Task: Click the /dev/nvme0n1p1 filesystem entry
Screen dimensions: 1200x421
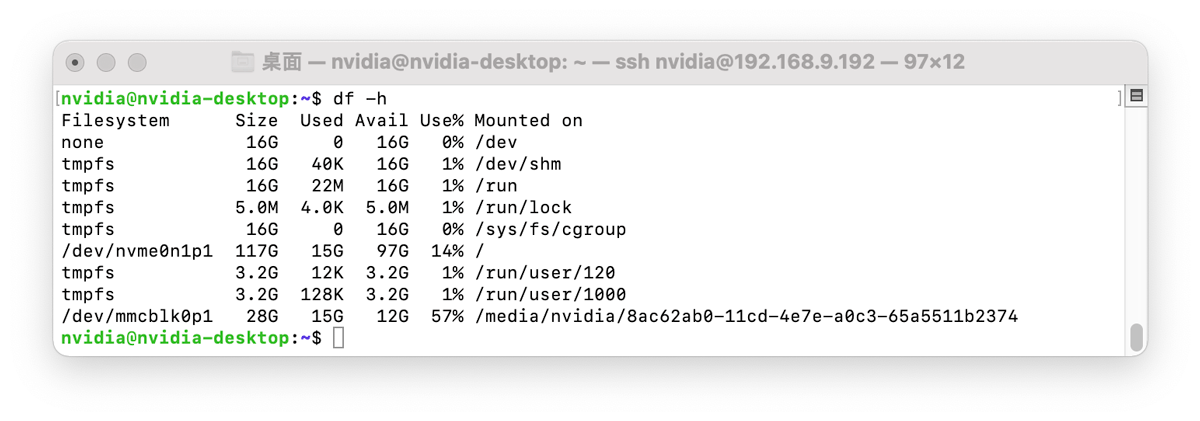Action: pos(137,251)
